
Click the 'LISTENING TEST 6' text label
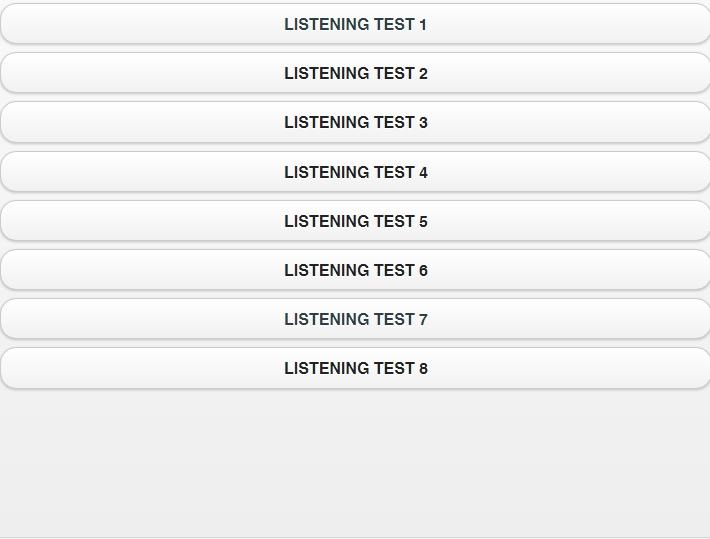(x=355, y=270)
